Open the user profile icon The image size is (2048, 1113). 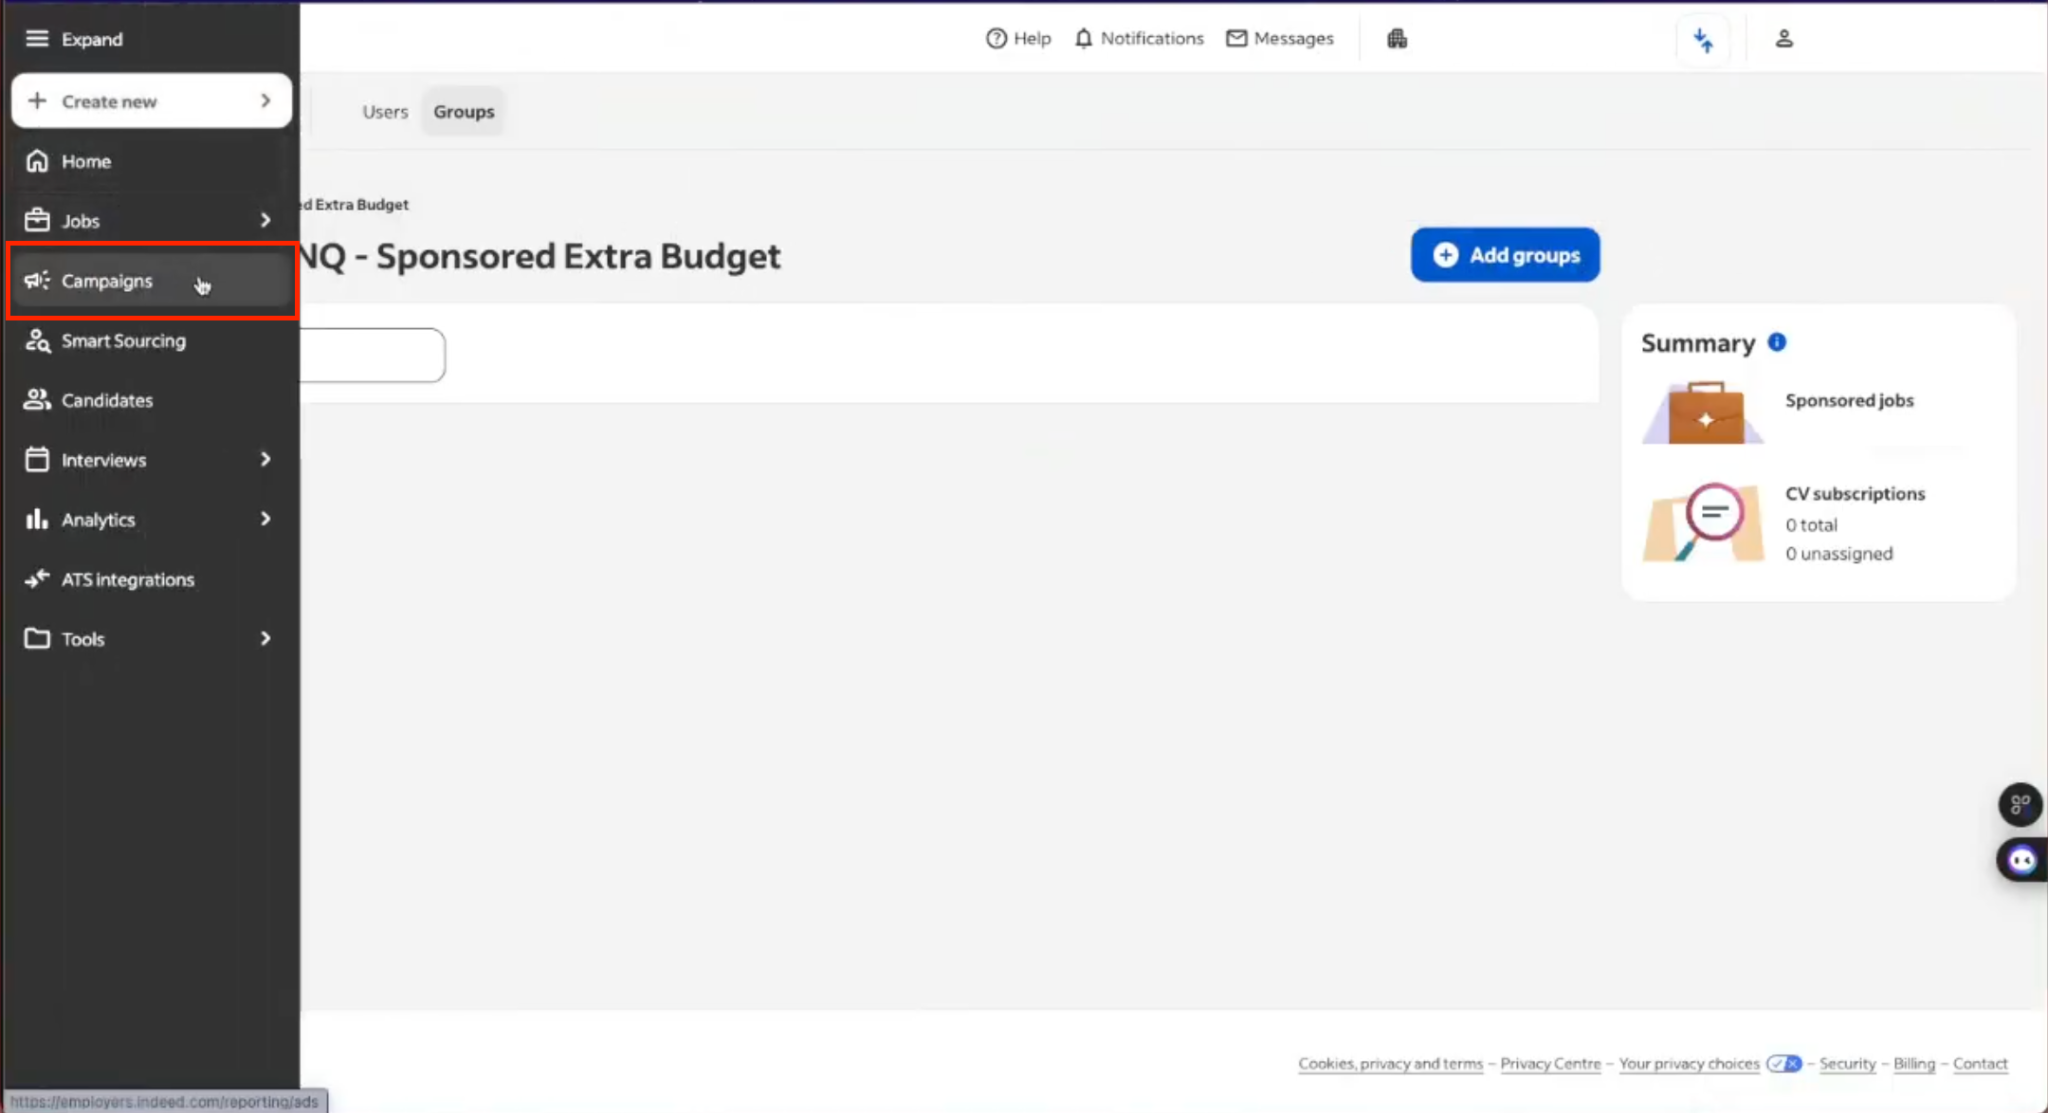(x=1784, y=39)
